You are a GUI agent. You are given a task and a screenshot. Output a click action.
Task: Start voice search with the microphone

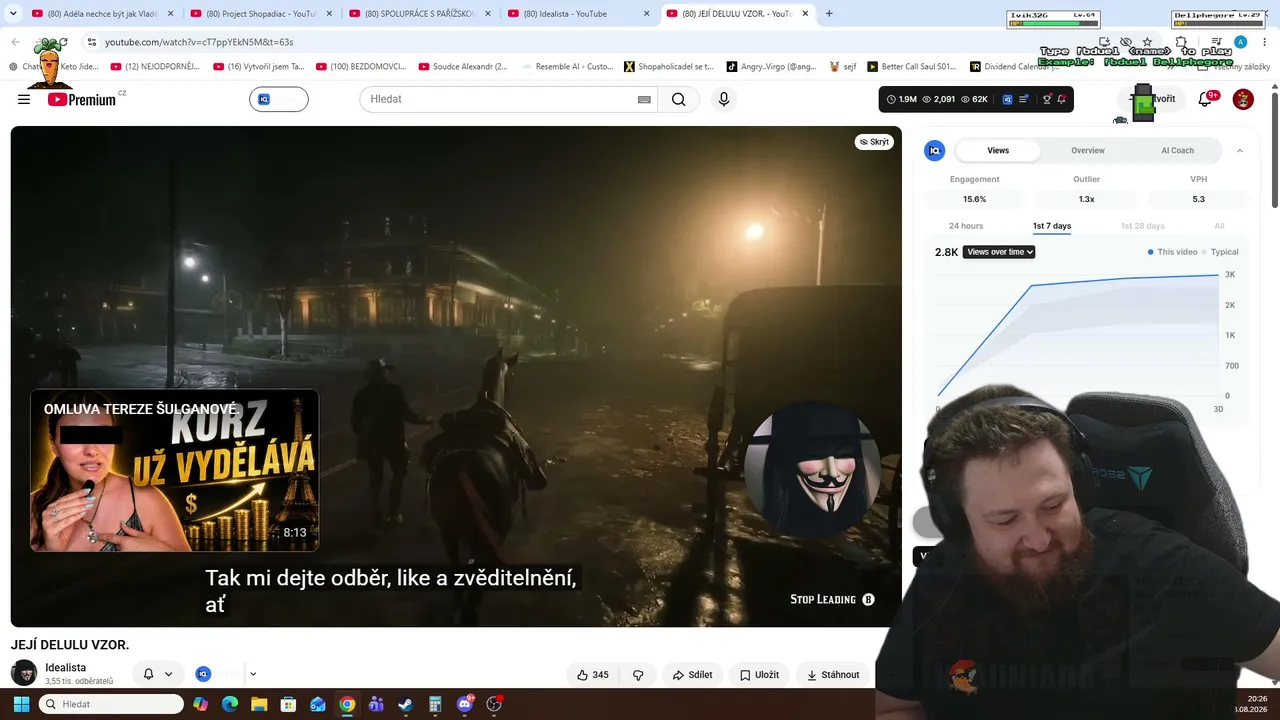(724, 99)
